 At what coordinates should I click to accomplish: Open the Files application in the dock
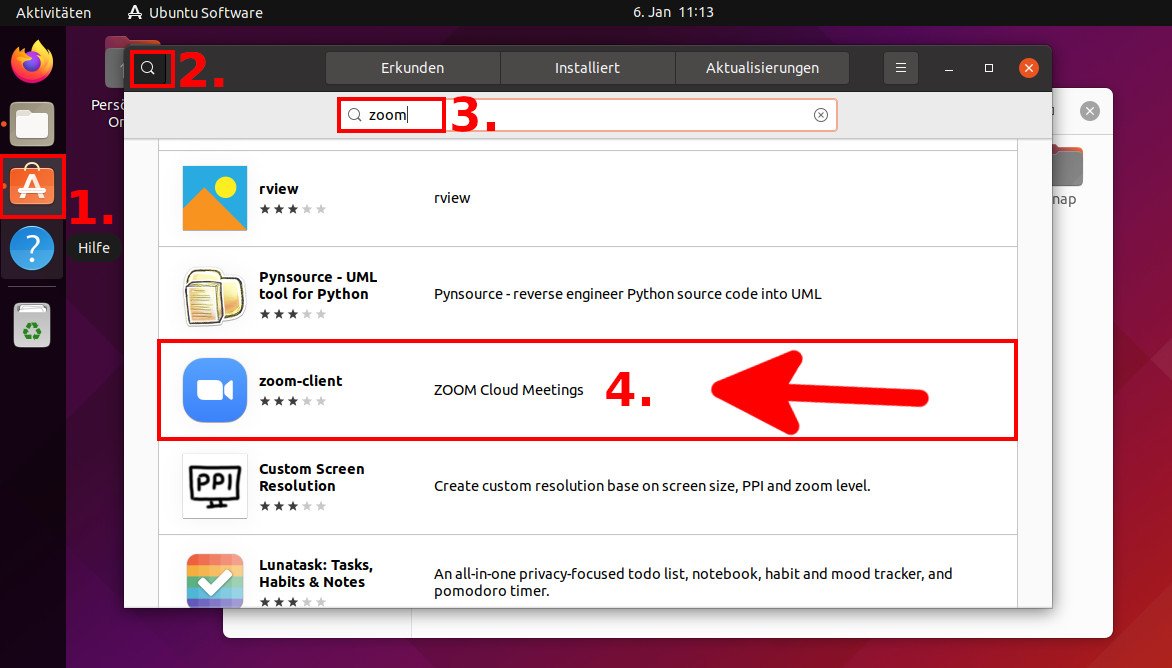pos(31,124)
